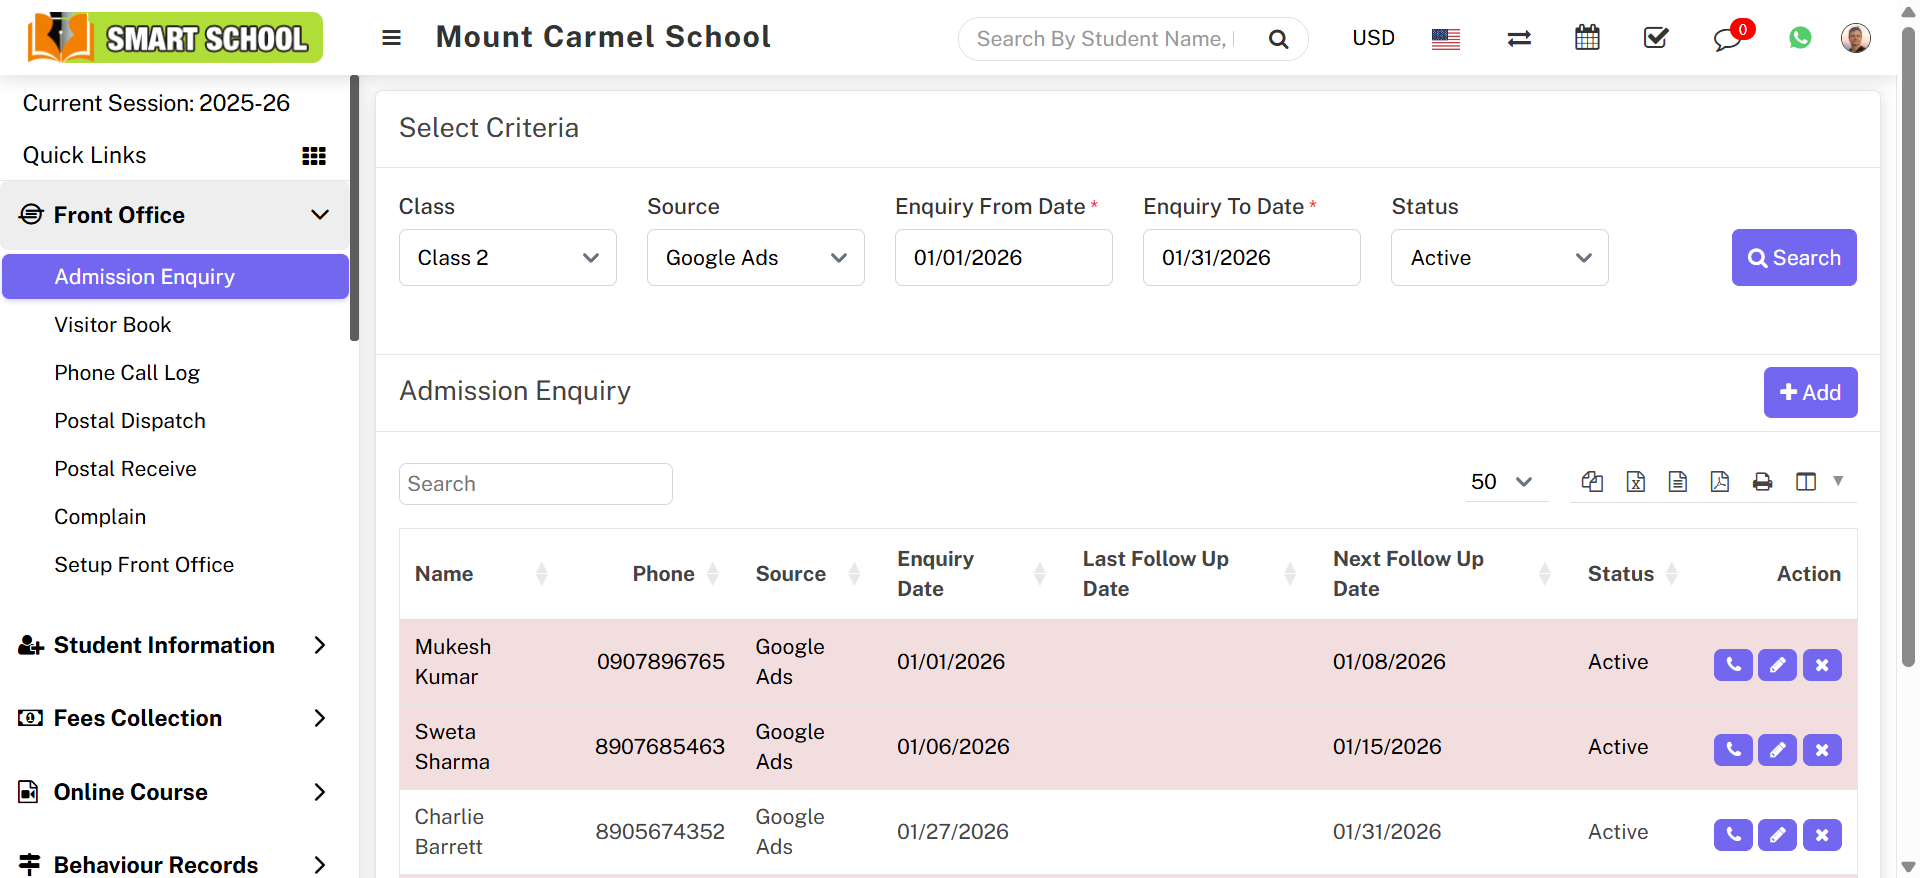Click the switch session arrows icon
1920x878 pixels.
[1519, 38]
